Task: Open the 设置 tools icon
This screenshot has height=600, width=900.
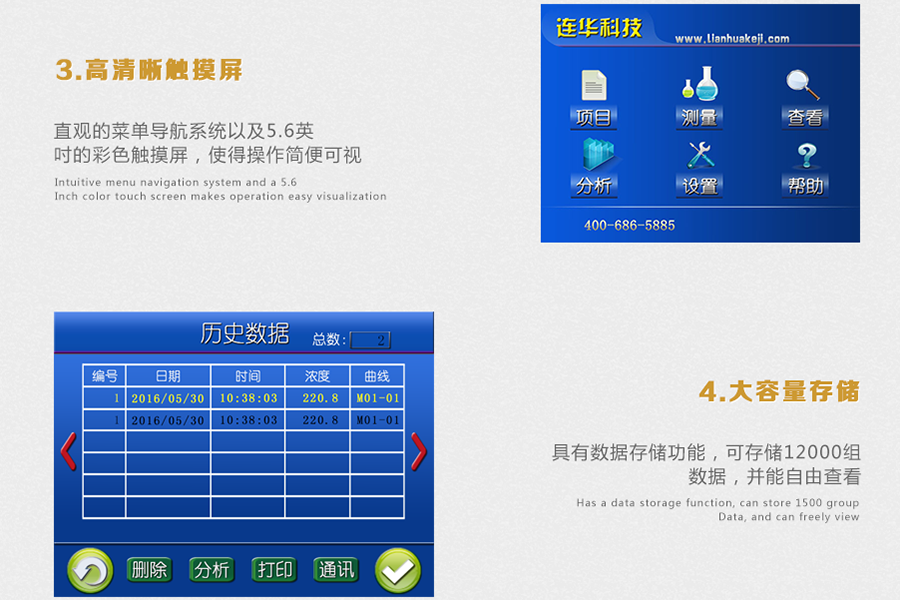Action: click(700, 154)
